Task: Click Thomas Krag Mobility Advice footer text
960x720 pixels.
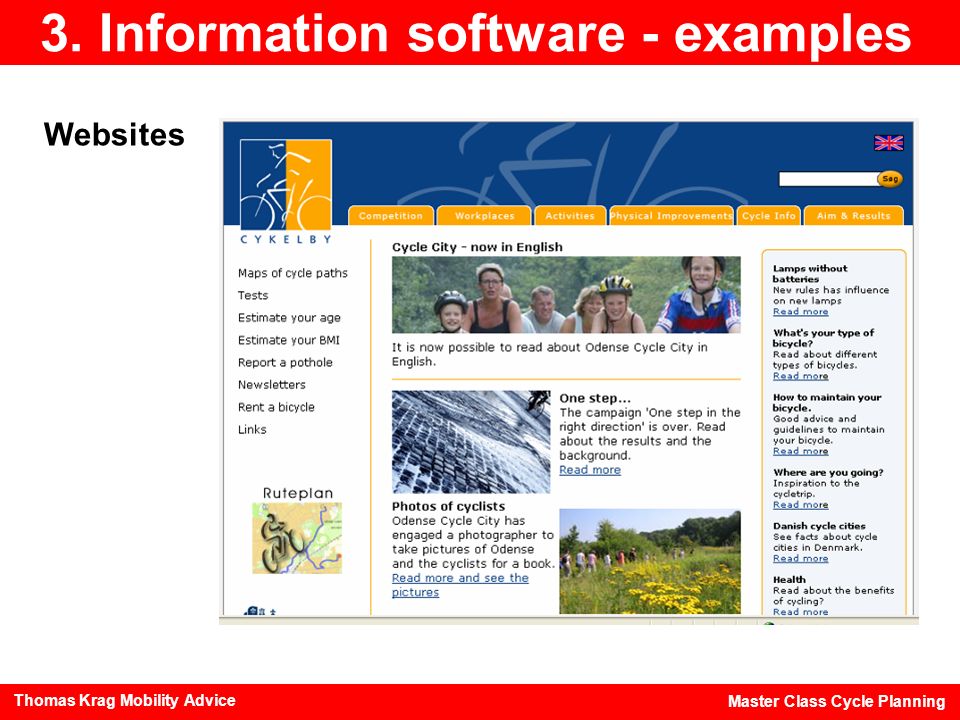Action: coord(124,700)
